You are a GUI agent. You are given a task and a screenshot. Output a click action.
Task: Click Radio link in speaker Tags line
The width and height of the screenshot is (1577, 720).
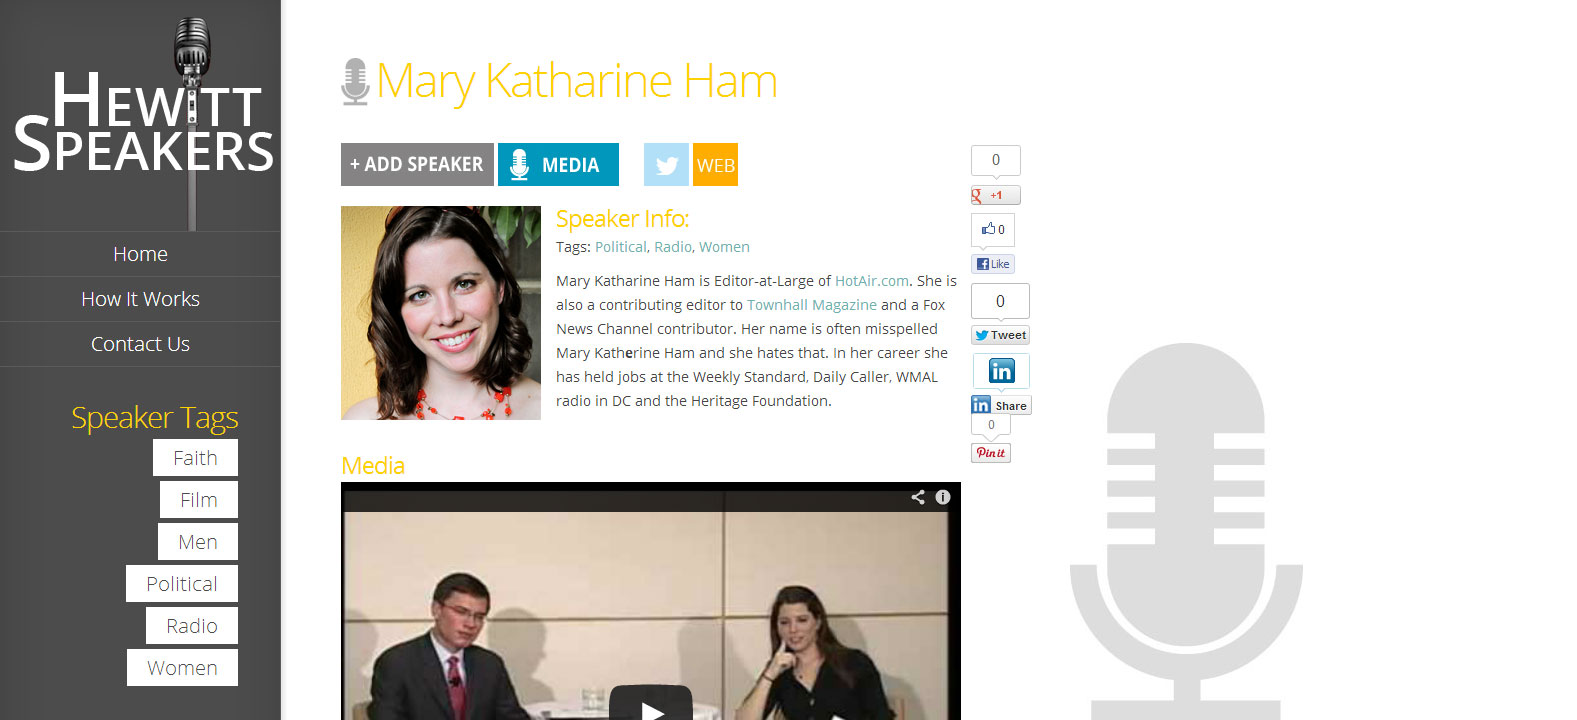672,247
